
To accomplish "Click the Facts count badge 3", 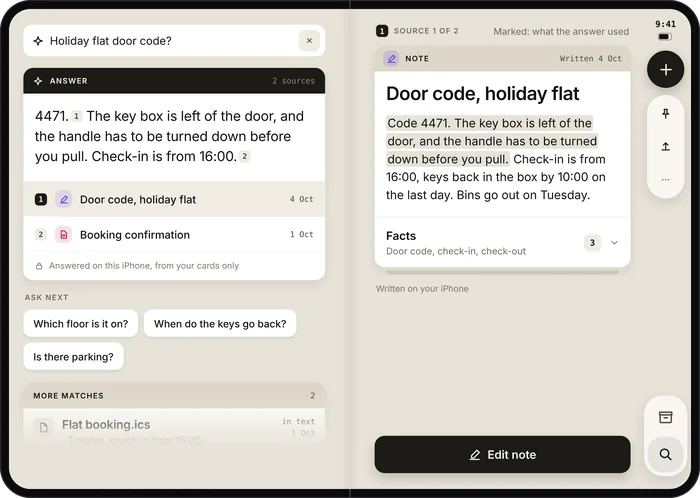I will (x=592, y=243).
